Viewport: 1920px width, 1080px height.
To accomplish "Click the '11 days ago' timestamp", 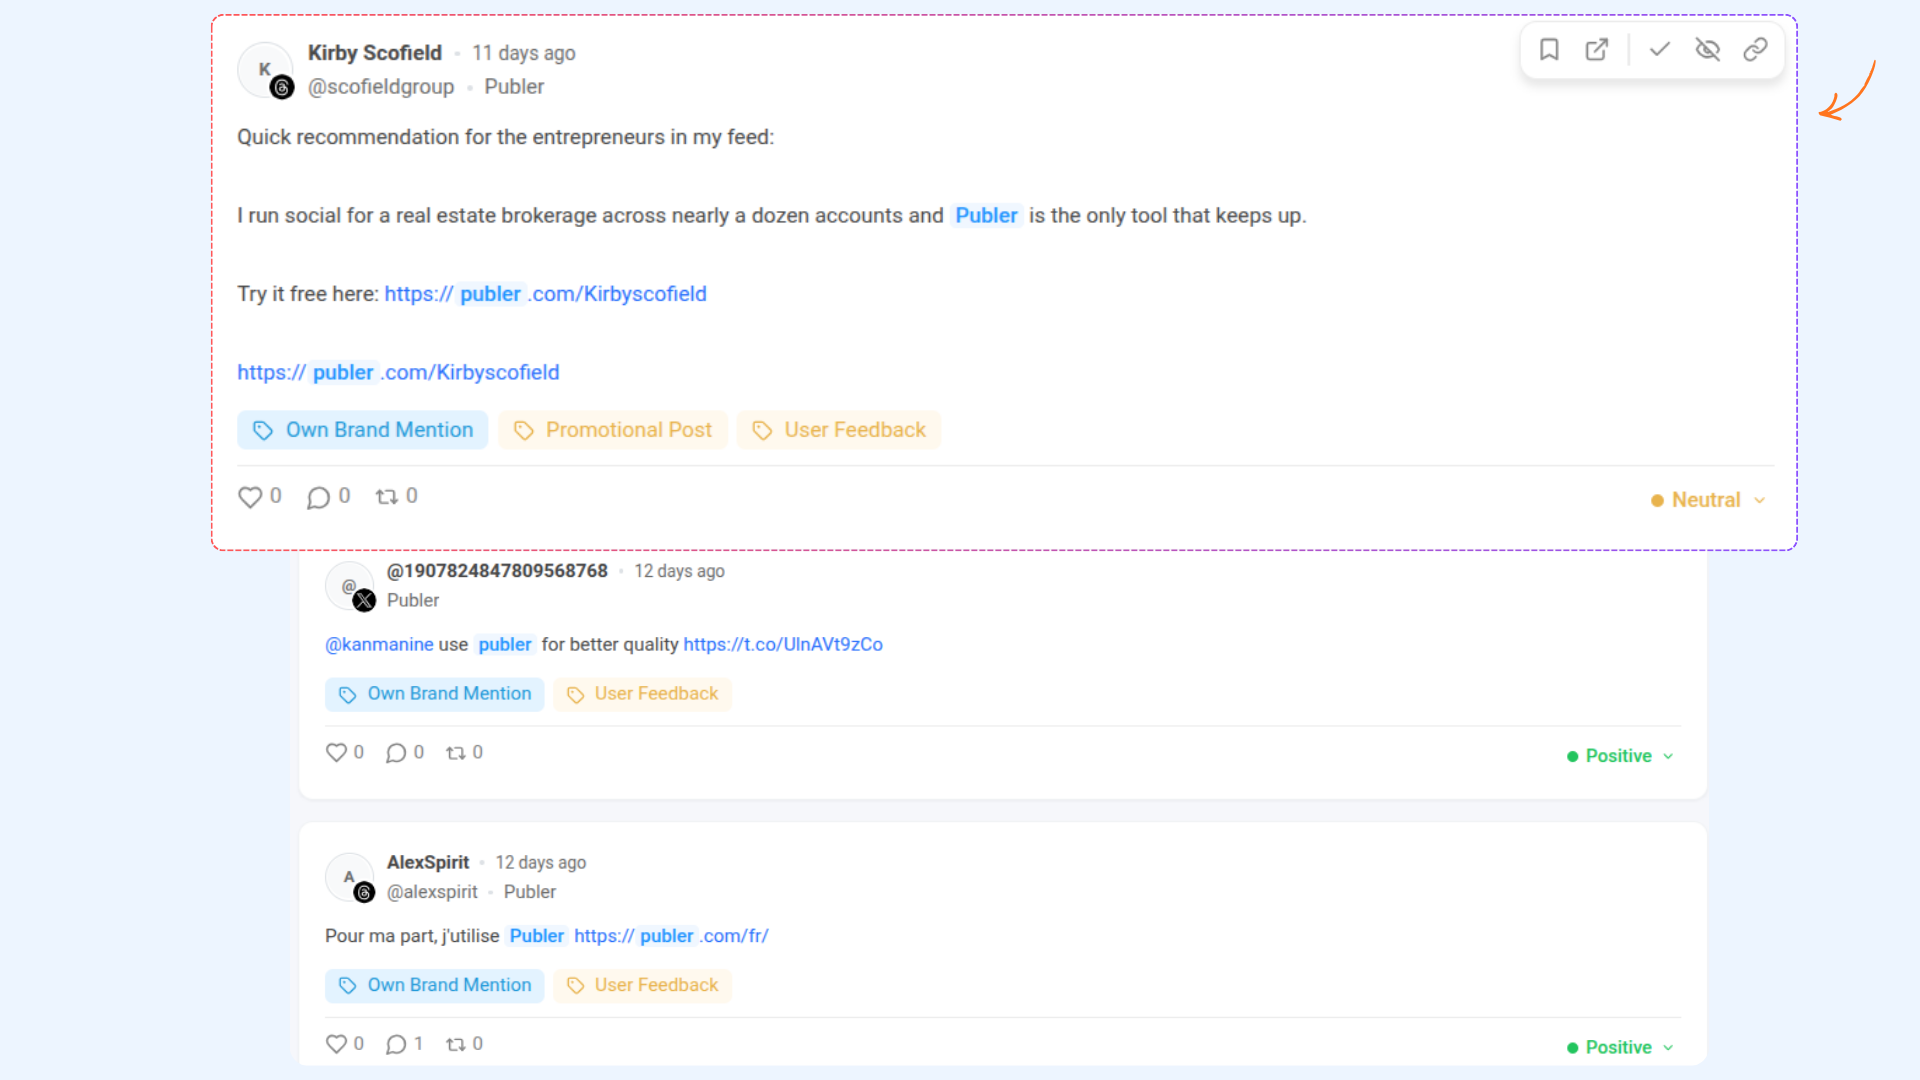I will pyautogui.click(x=524, y=53).
